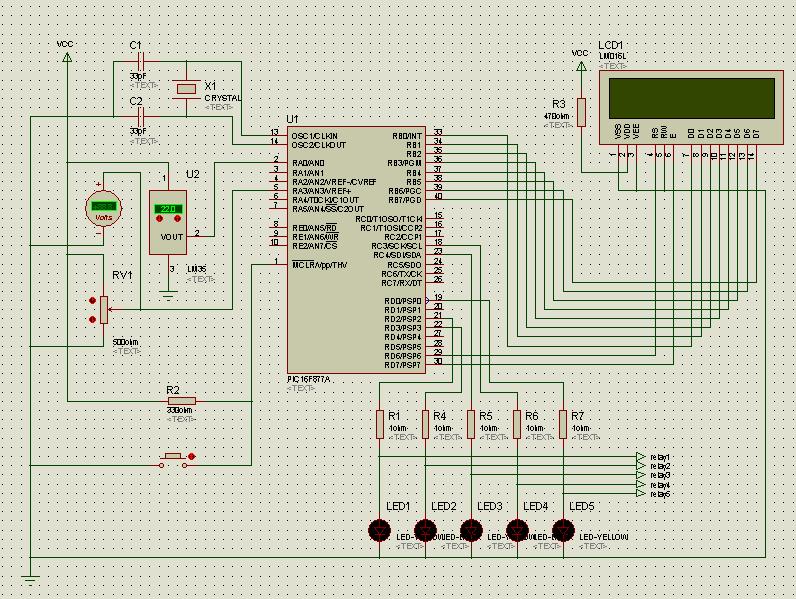796x599 pixels.
Task: Select the VCC power terminal above the LM35 circuit
Action: tap(67, 57)
